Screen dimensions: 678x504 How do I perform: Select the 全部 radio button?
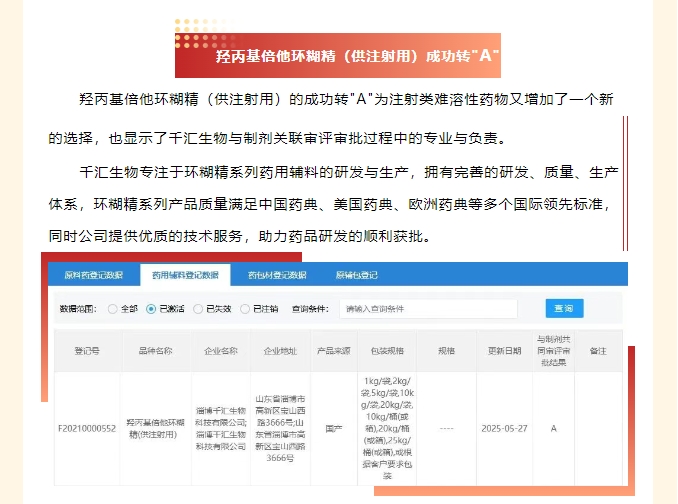point(113,309)
